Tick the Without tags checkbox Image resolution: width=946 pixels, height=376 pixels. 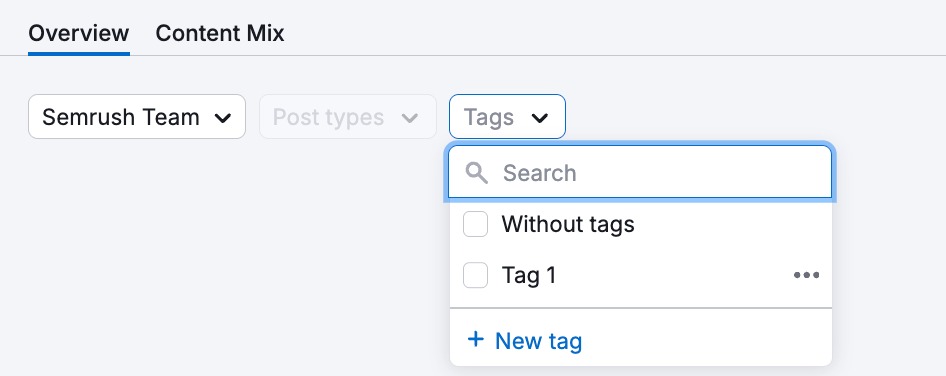[x=475, y=225]
